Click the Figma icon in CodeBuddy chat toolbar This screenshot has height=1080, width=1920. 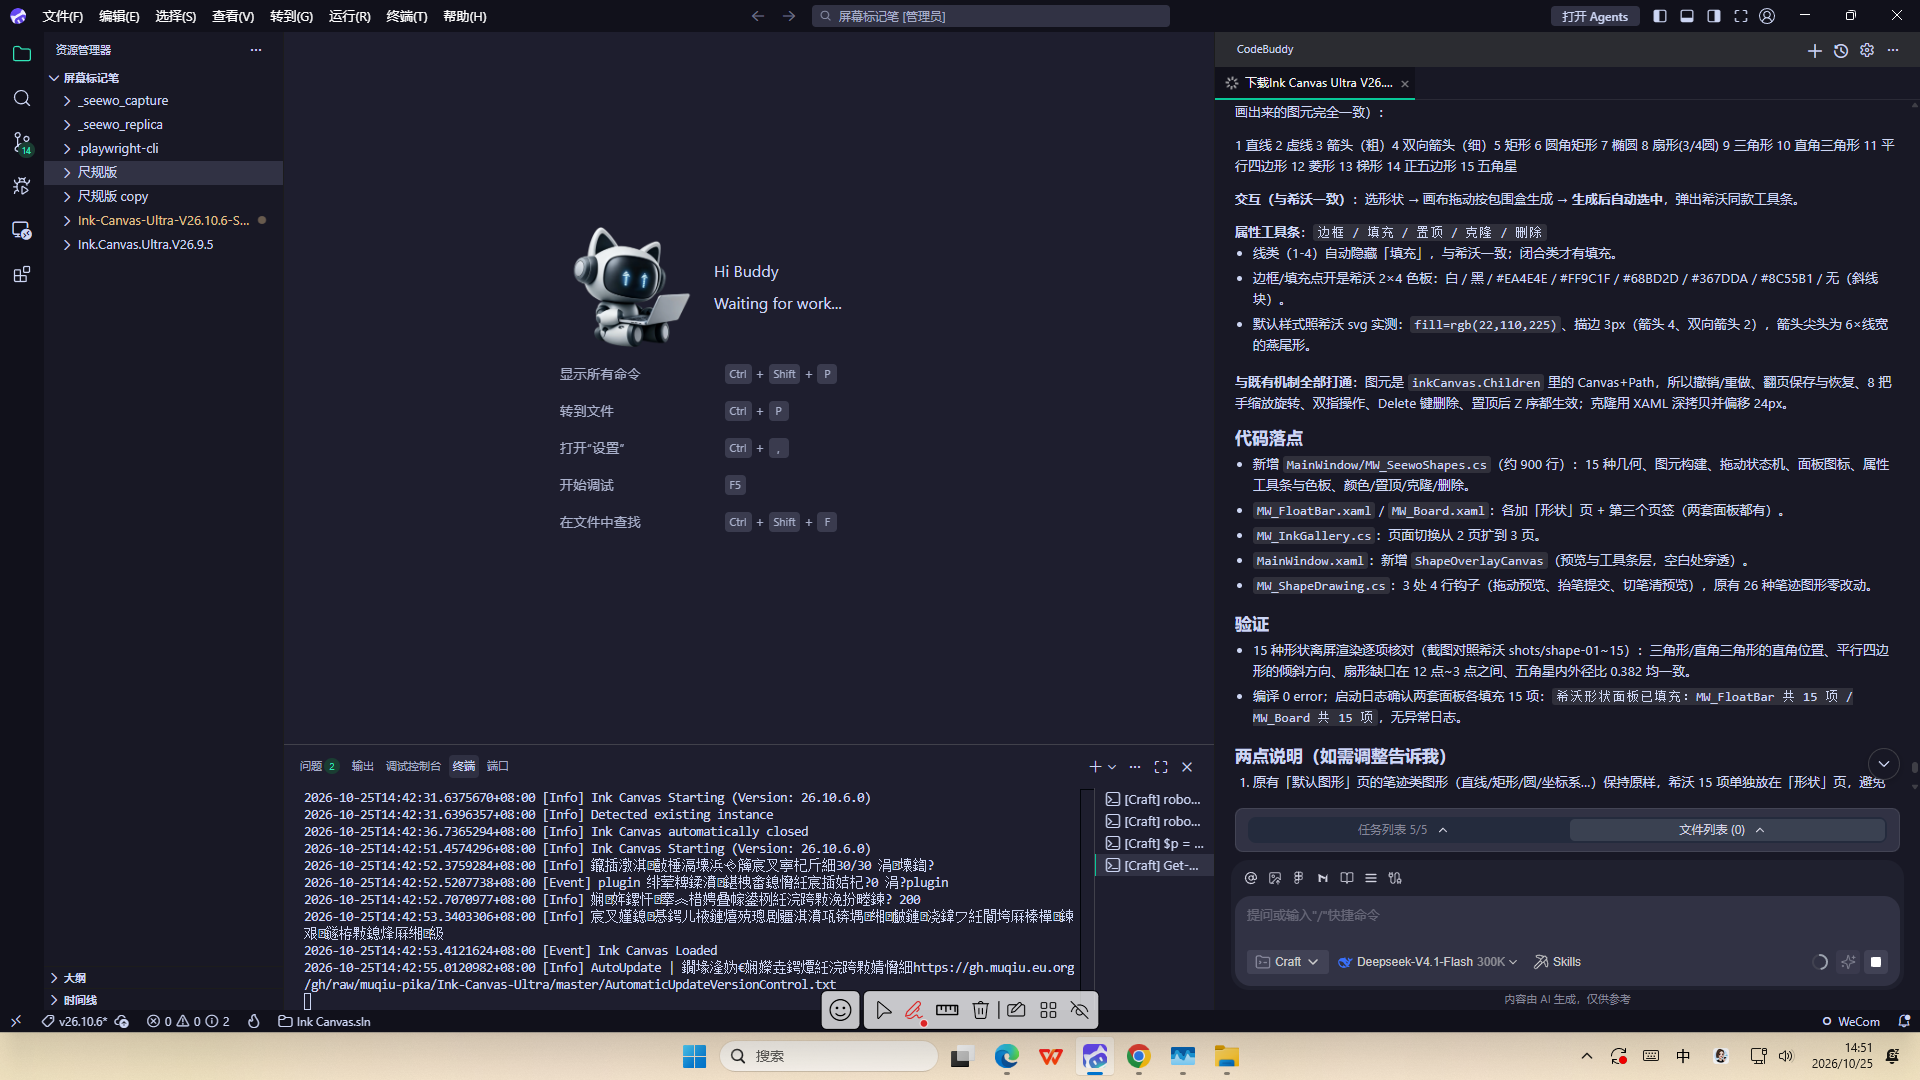(x=1299, y=878)
